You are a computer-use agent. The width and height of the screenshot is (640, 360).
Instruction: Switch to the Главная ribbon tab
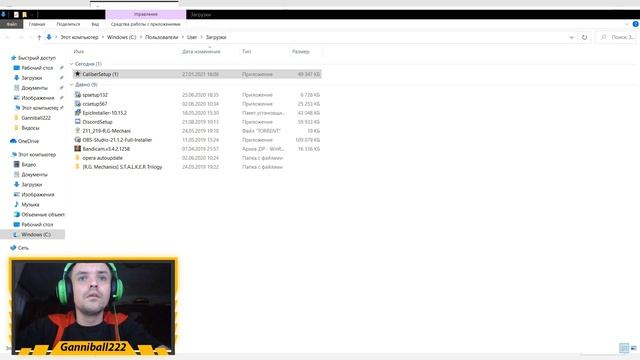point(37,24)
